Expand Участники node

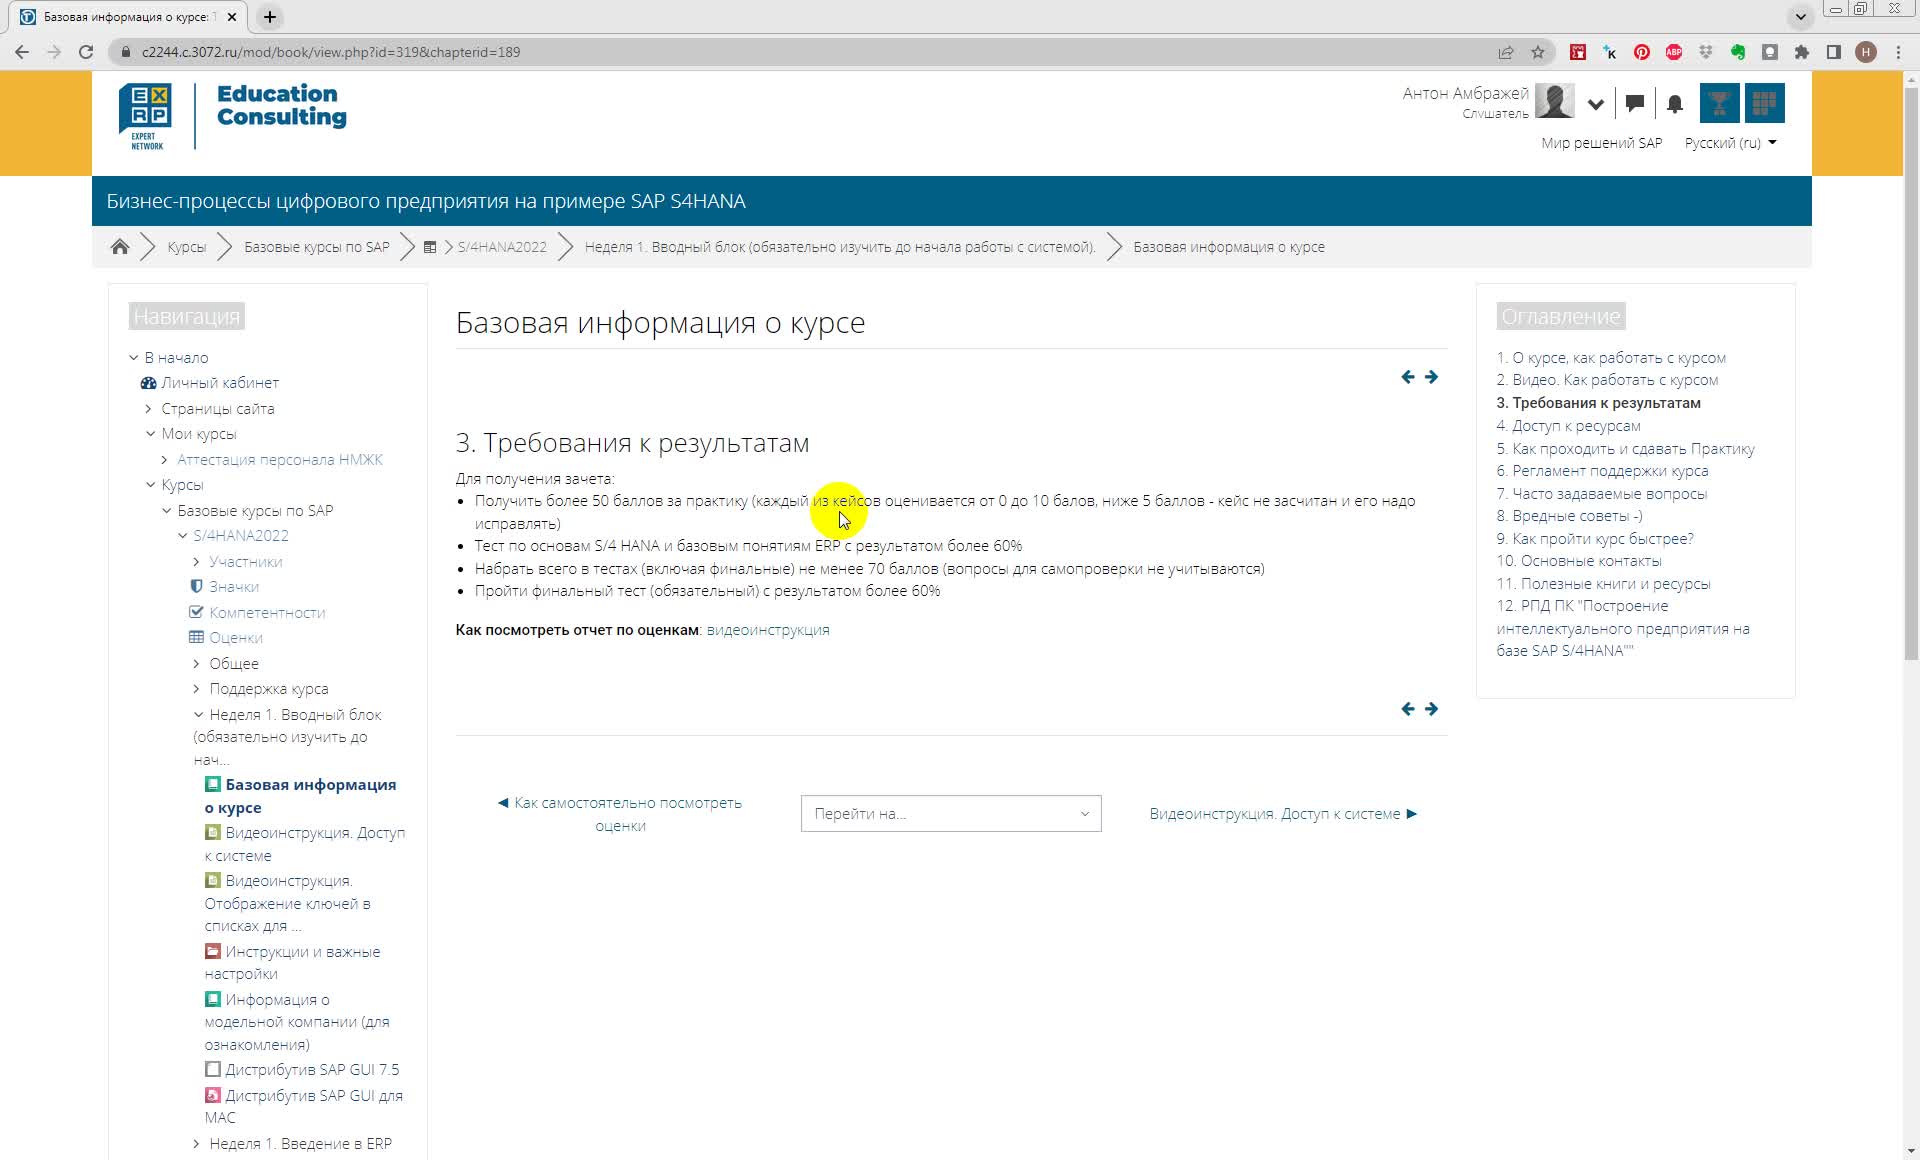pyautogui.click(x=196, y=562)
